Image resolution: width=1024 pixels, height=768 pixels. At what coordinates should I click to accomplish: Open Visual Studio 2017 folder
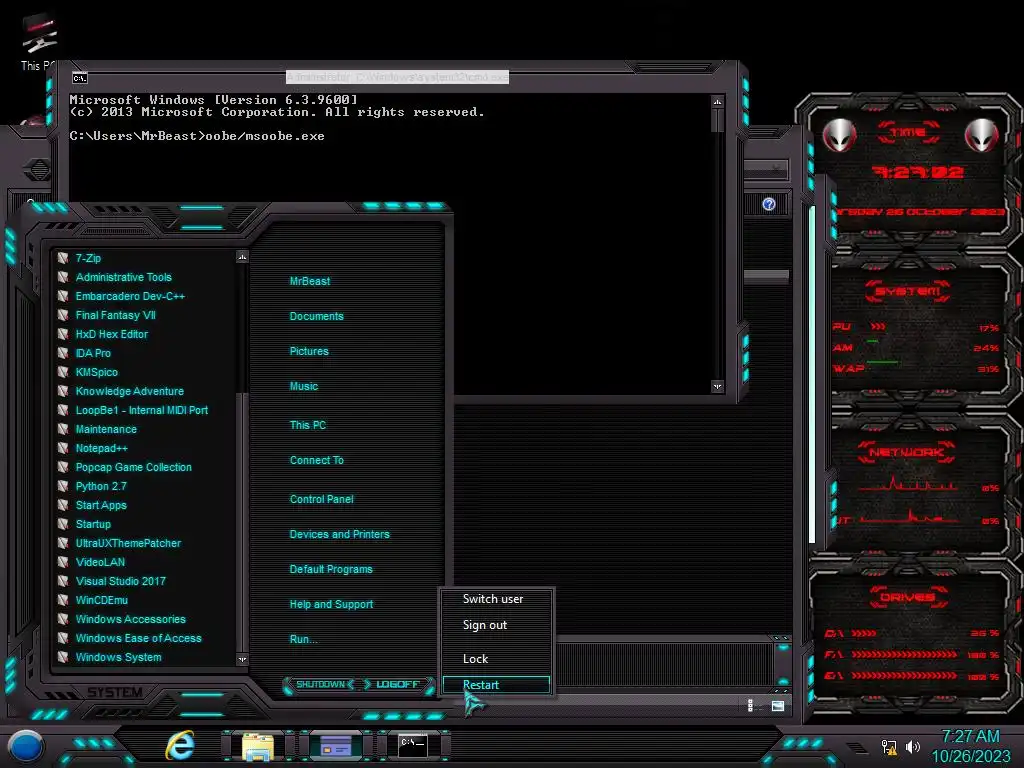(x=120, y=581)
